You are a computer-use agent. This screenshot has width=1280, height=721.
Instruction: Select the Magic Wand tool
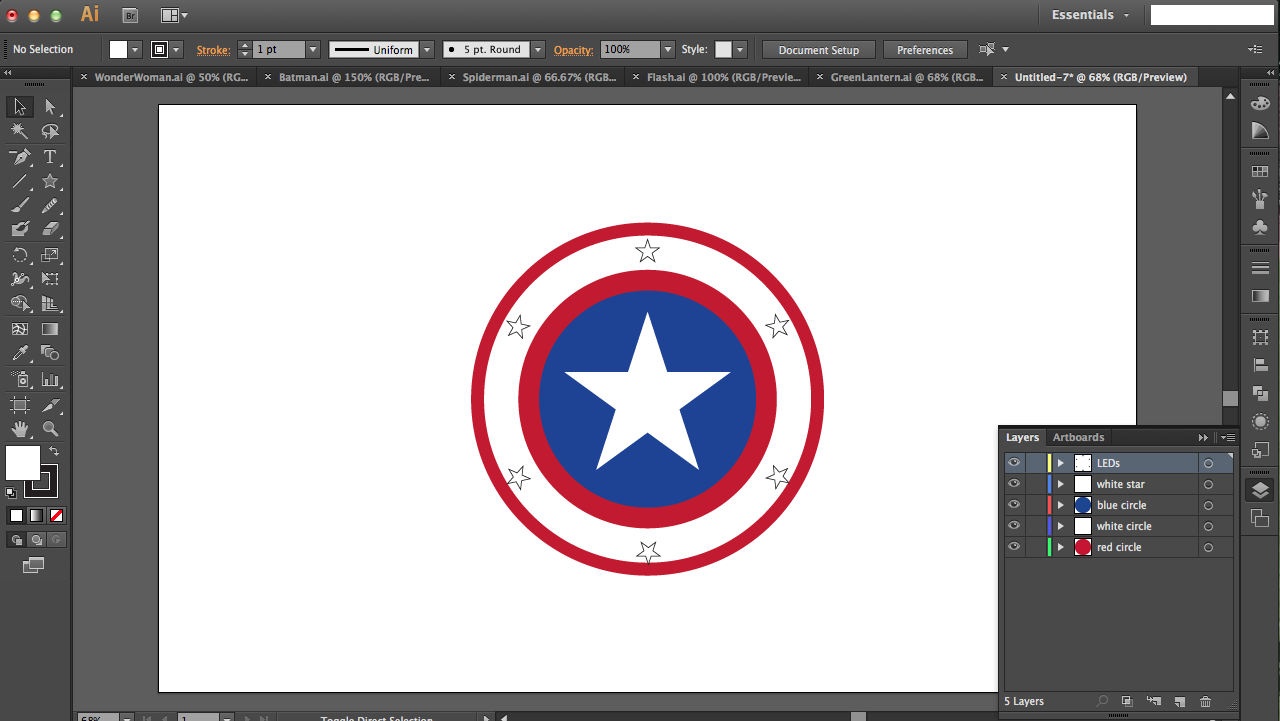click(19, 132)
